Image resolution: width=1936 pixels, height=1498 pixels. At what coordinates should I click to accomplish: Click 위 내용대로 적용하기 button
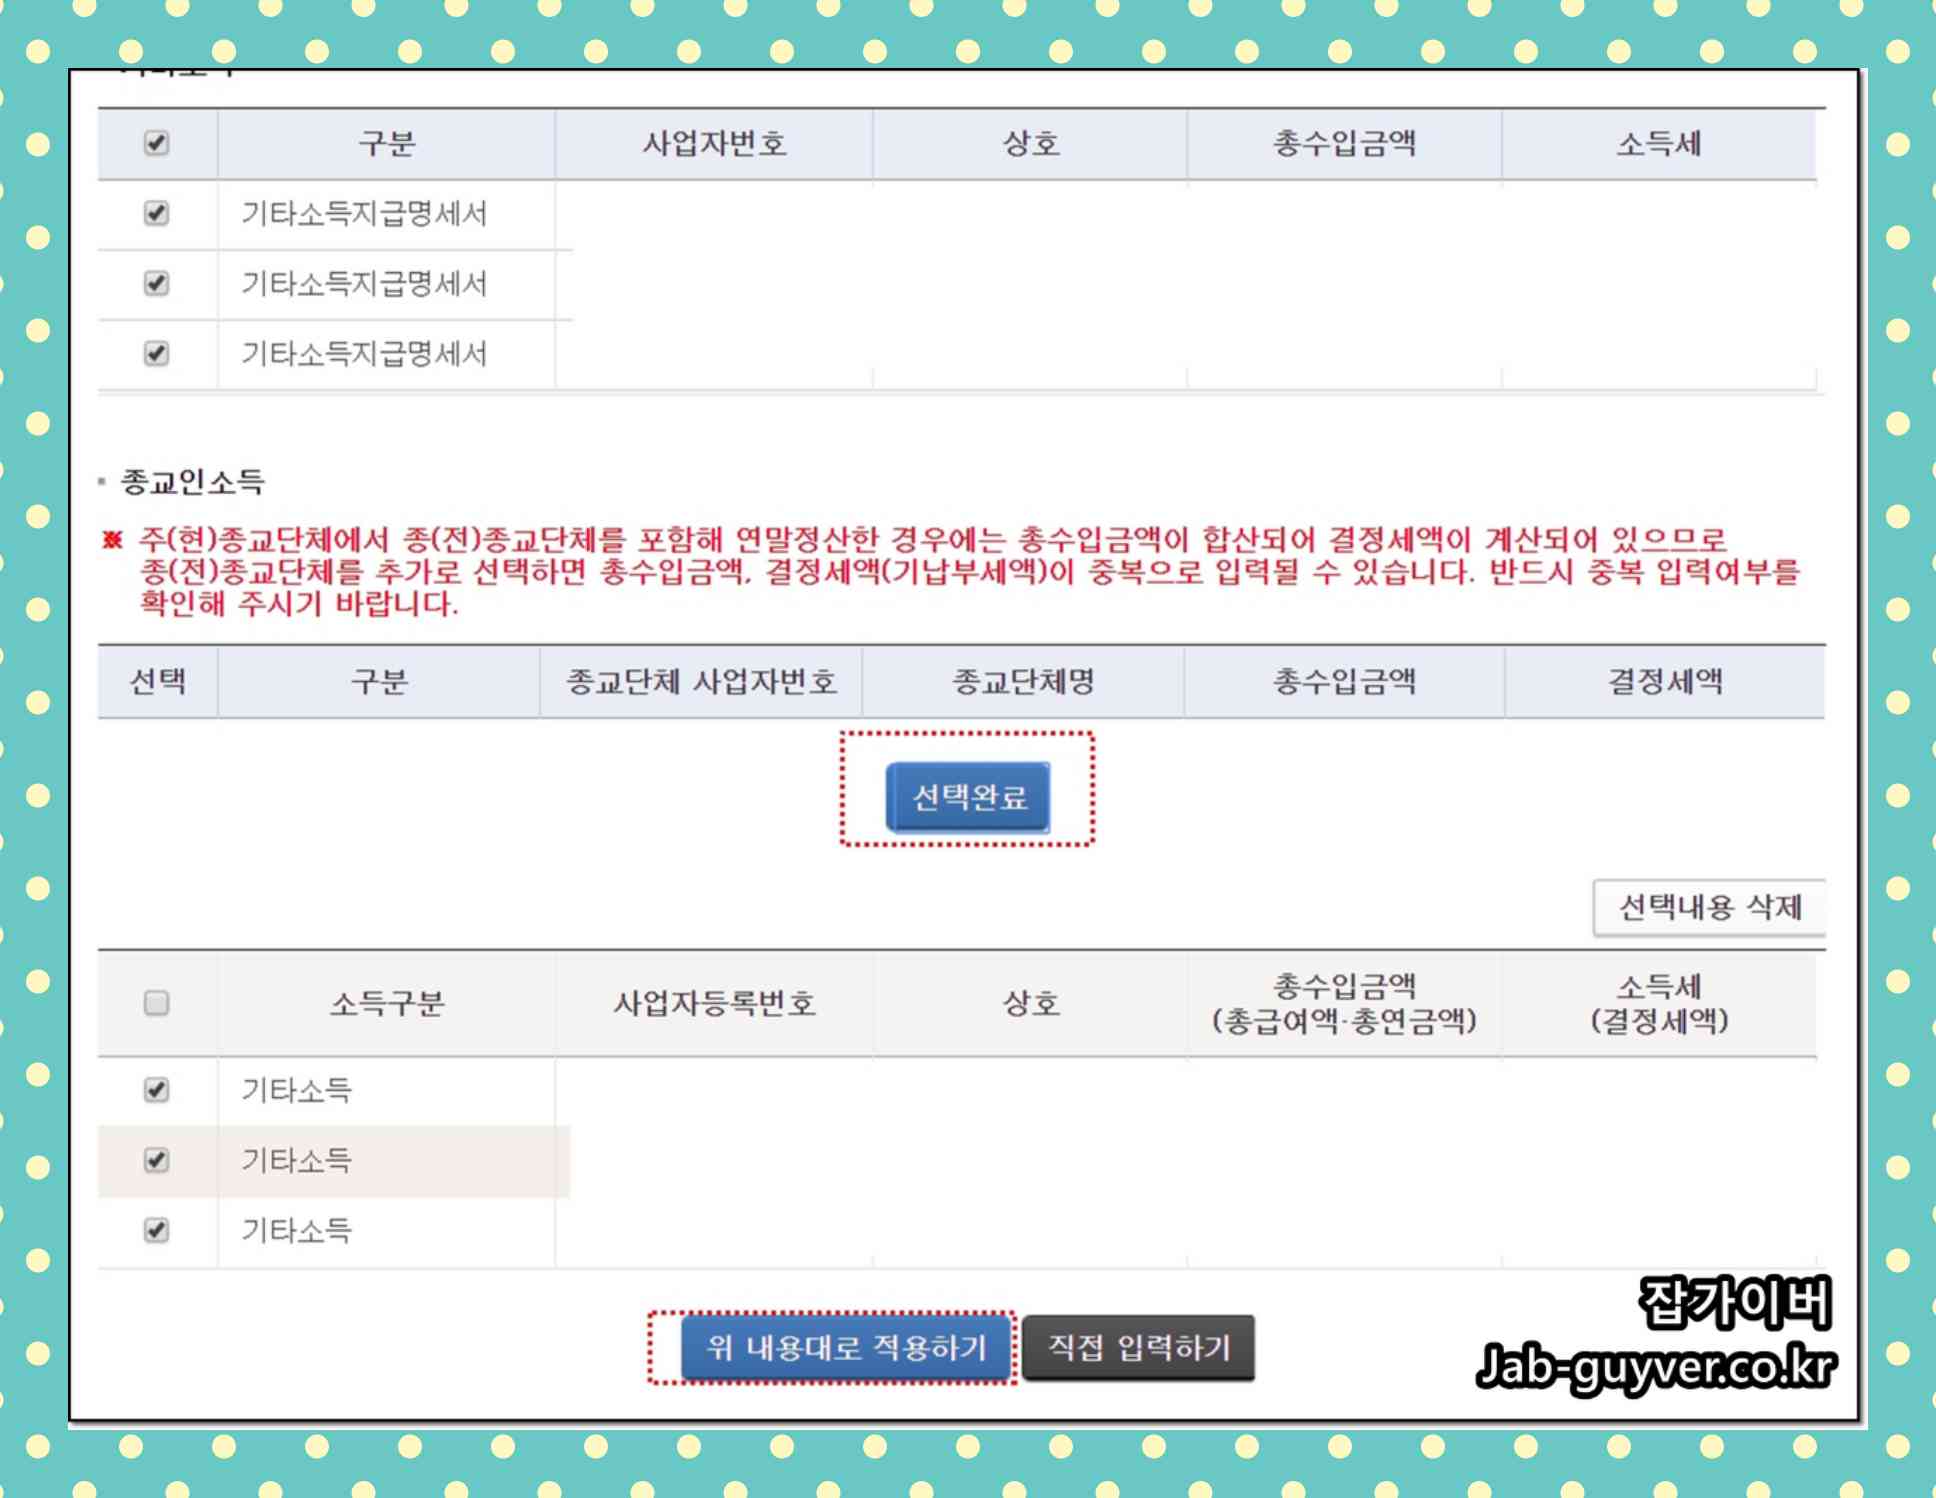point(846,1348)
